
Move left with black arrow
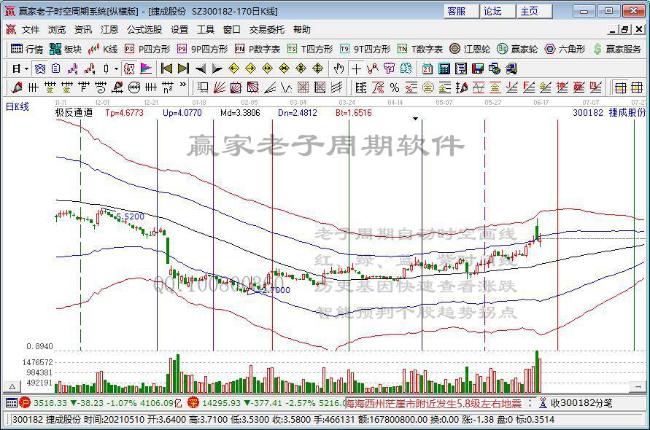click(200, 69)
